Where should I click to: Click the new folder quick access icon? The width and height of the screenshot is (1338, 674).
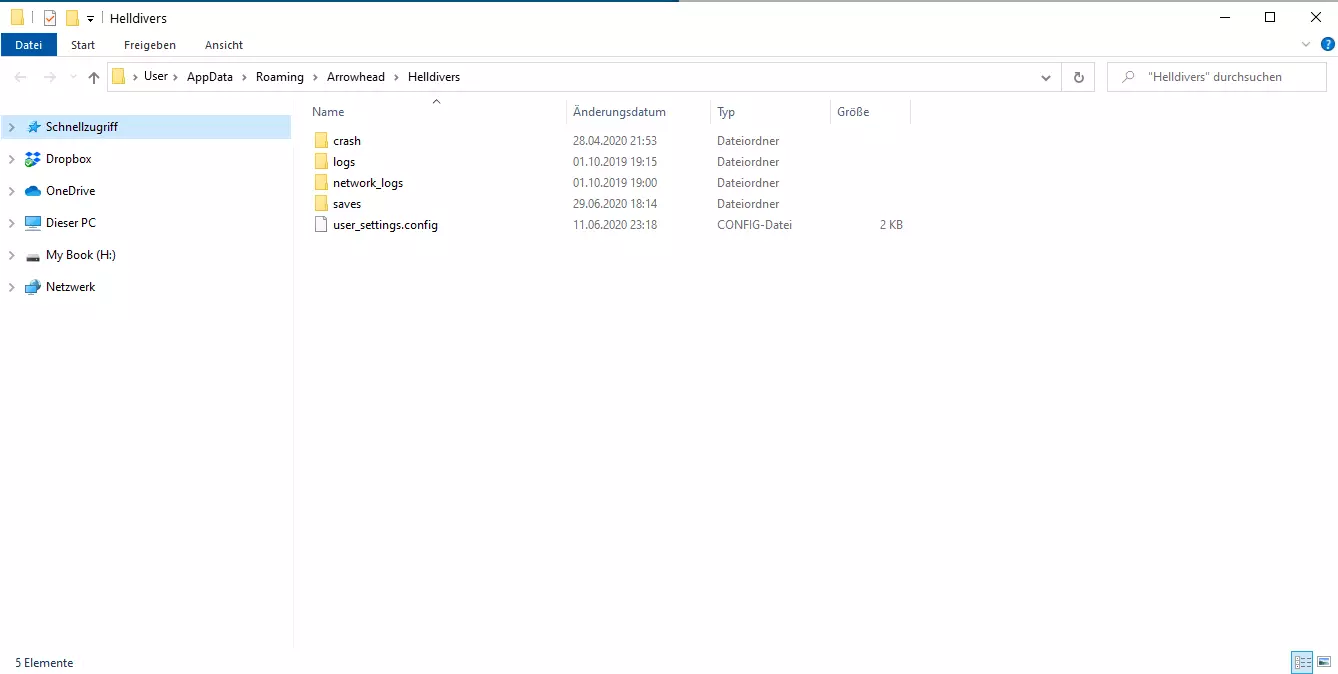tap(72, 18)
